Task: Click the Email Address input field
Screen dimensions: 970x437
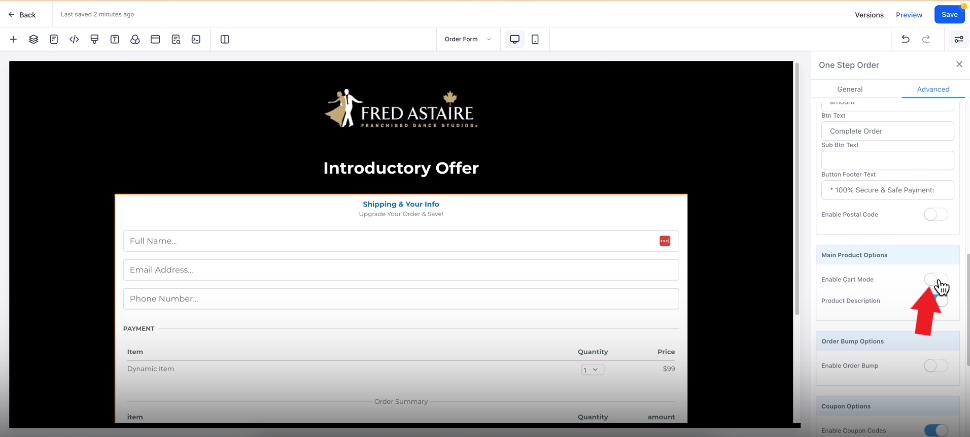Action: [400, 270]
